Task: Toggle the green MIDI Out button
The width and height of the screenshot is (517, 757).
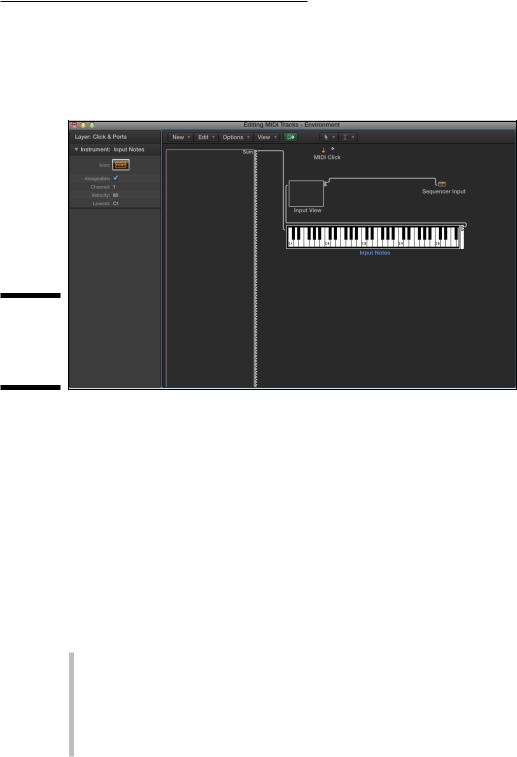Action: [x=291, y=137]
